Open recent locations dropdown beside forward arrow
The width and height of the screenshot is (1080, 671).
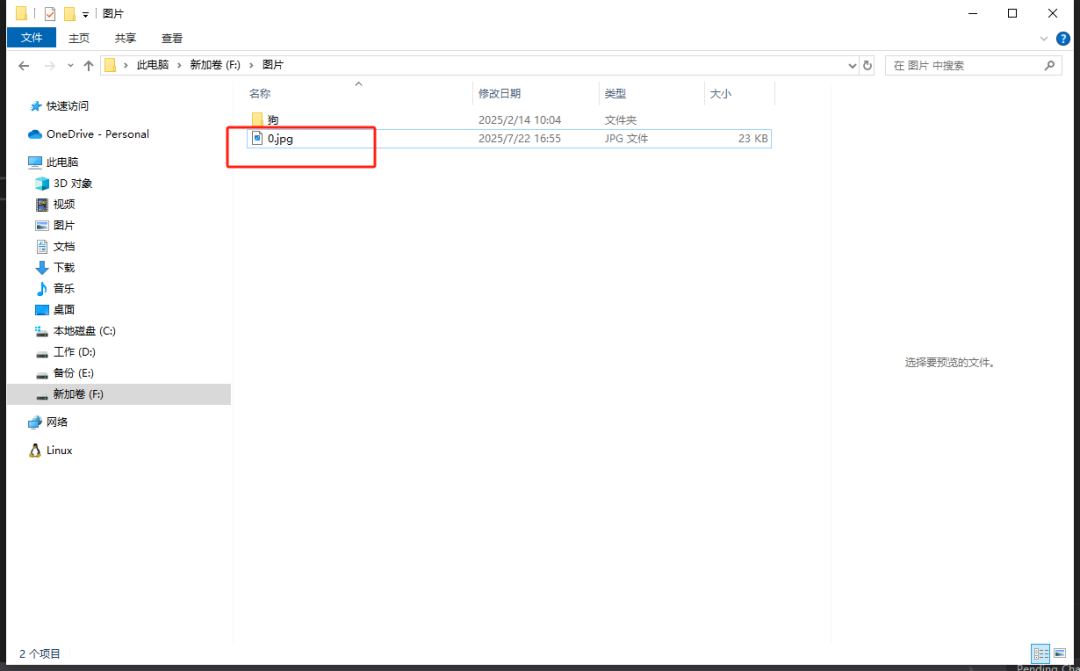[x=69, y=65]
